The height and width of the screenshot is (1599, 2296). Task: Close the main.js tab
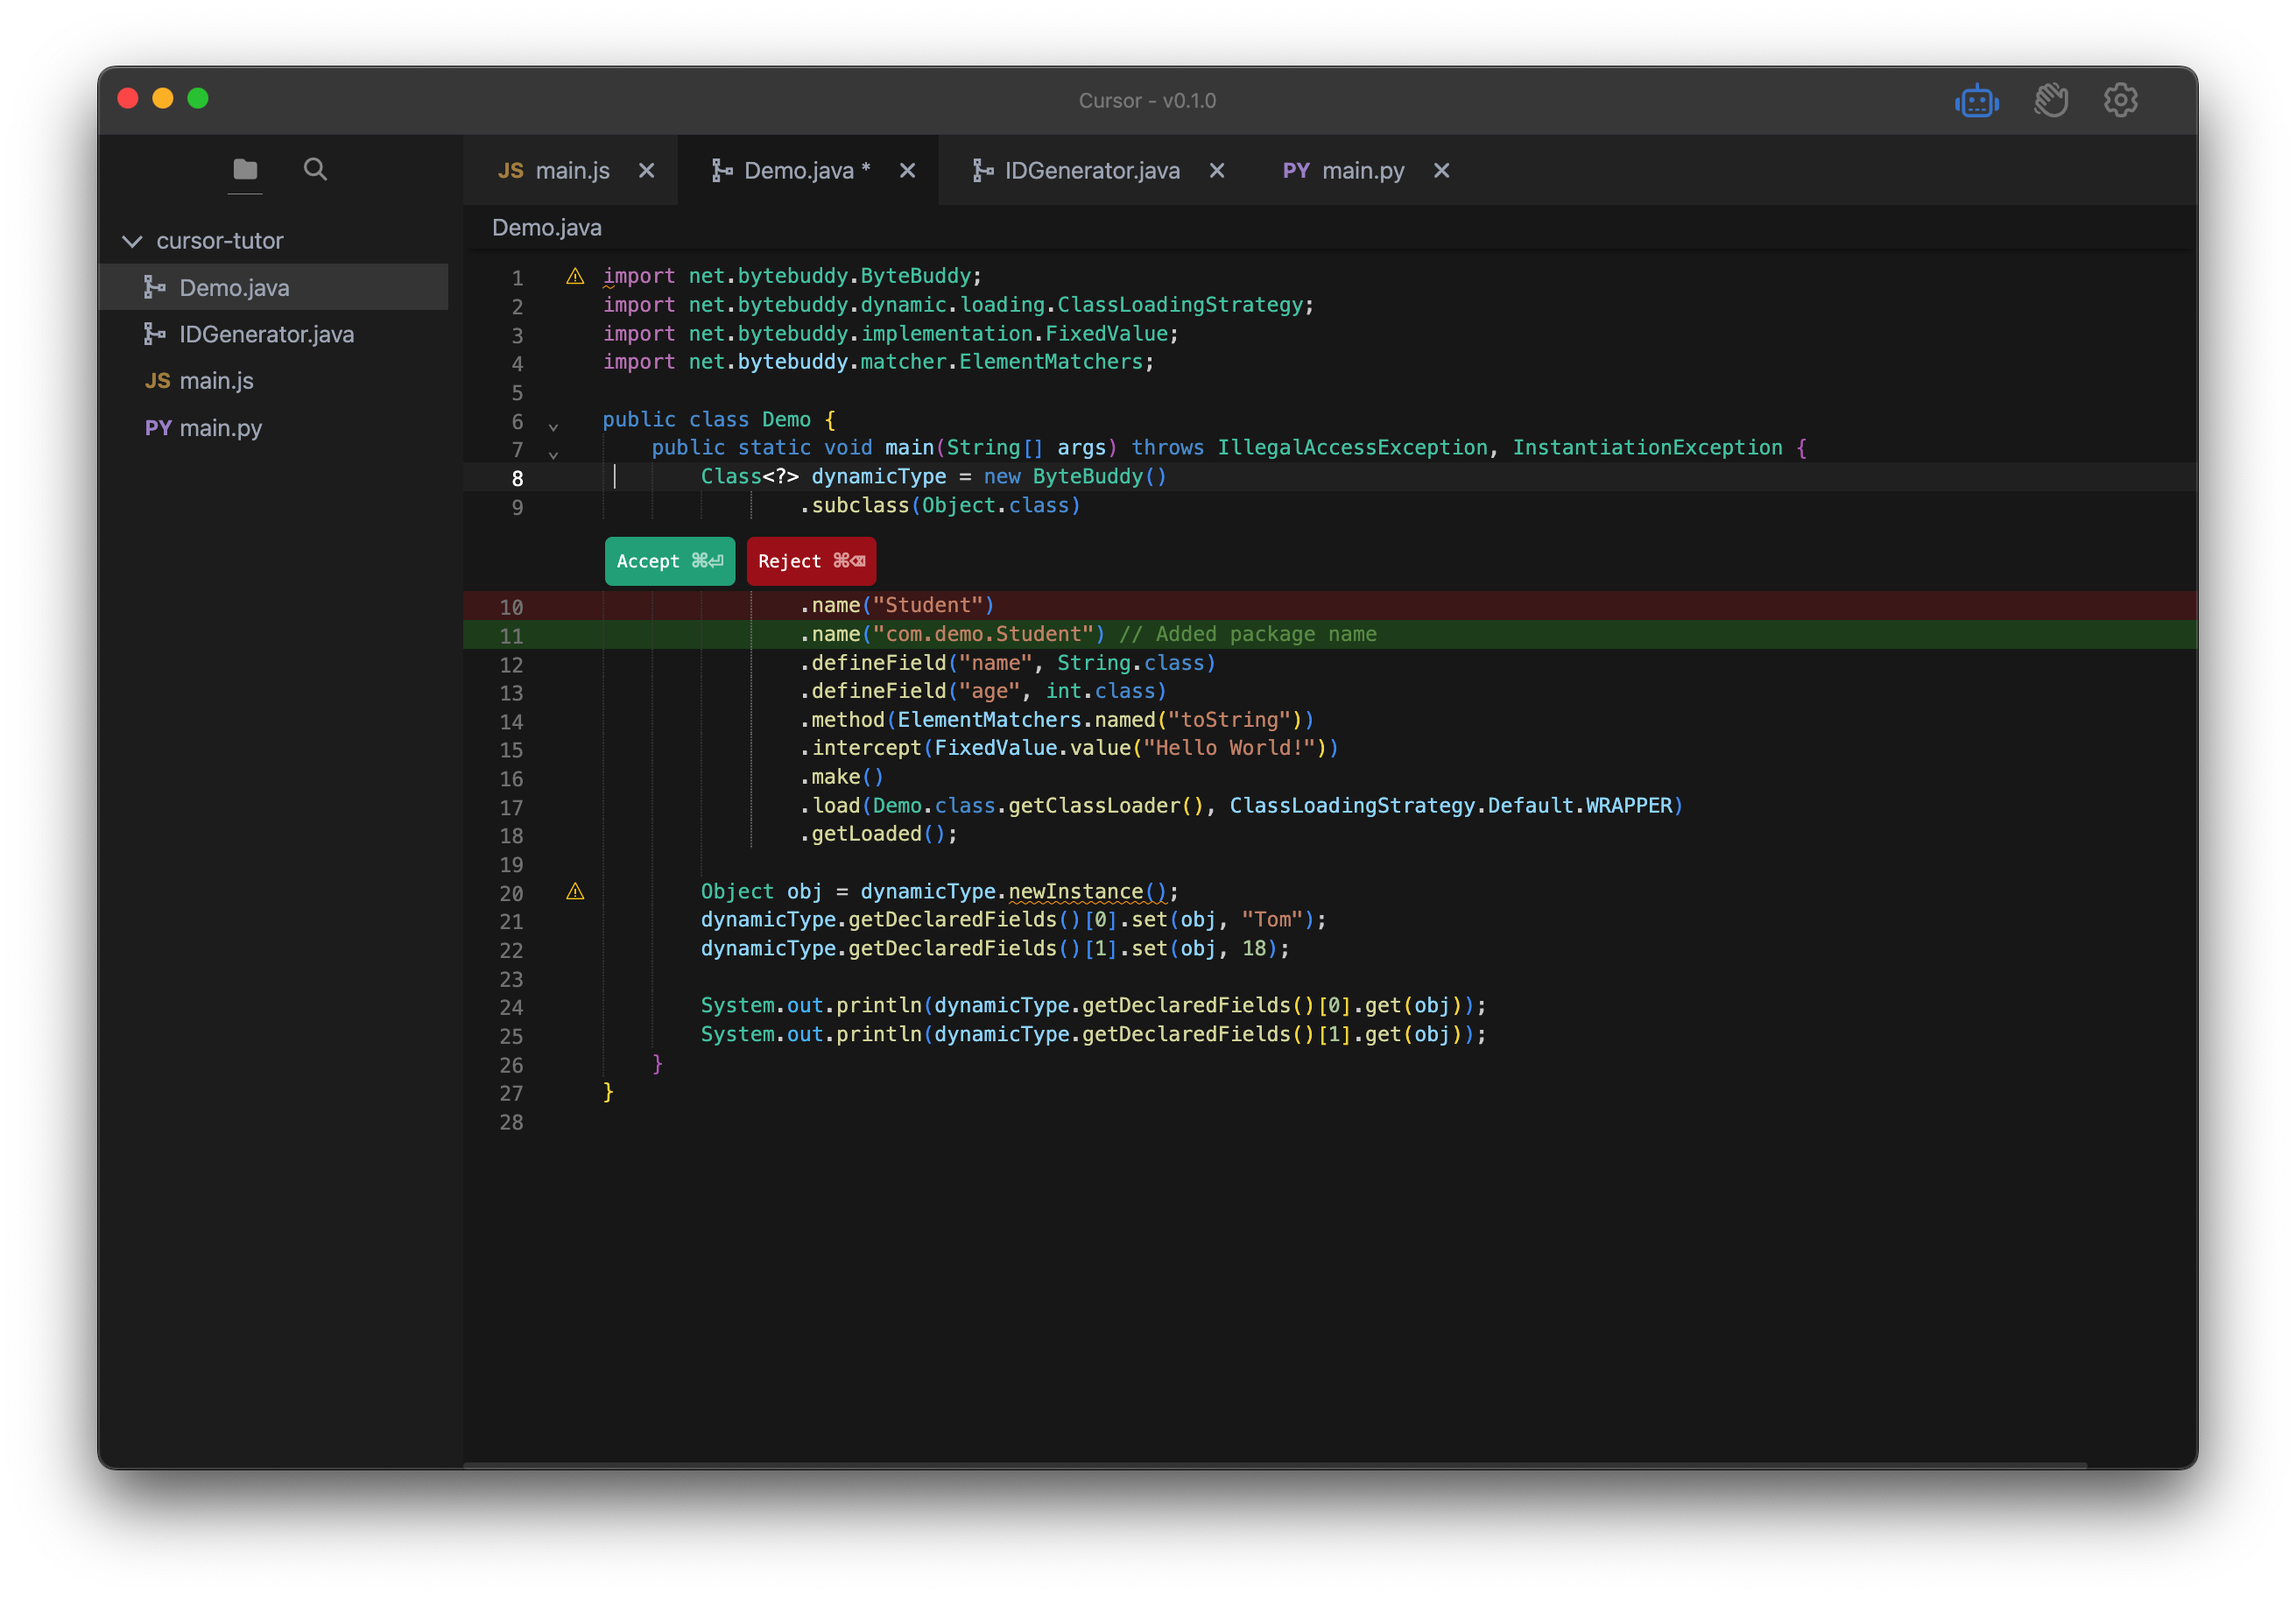click(x=647, y=171)
